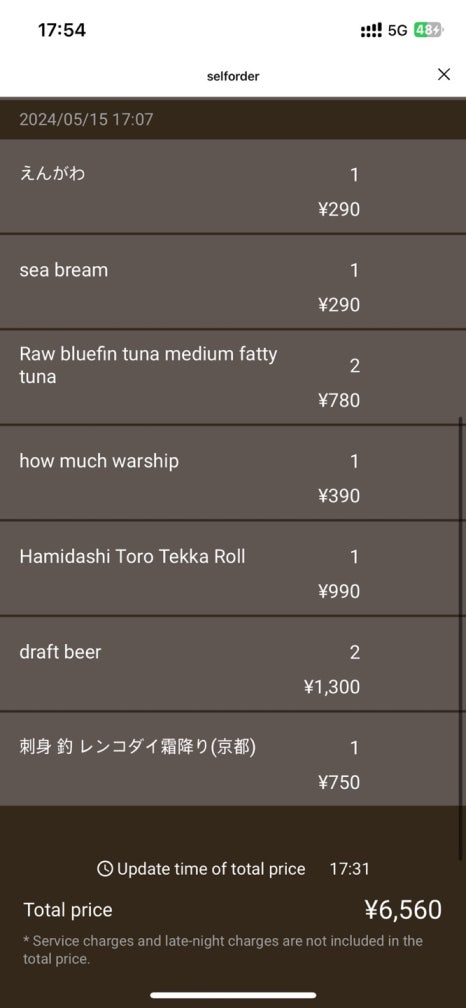Tap the Hamidashi Toro Tekka Roll entry
Image resolution: width=466 pixels, height=1008 pixels.
pos(233,568)
